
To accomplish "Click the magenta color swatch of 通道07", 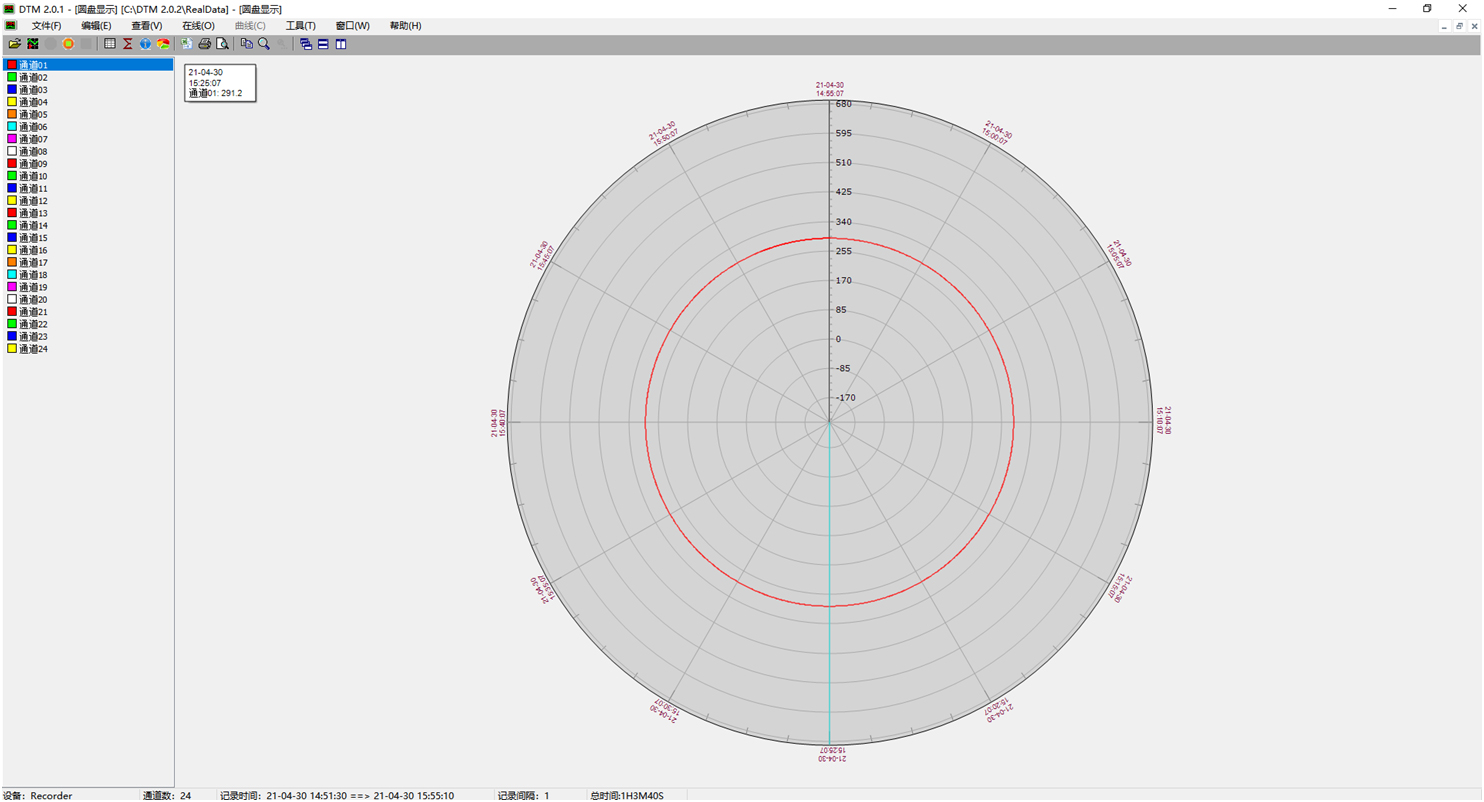I will tap(12, 139).
